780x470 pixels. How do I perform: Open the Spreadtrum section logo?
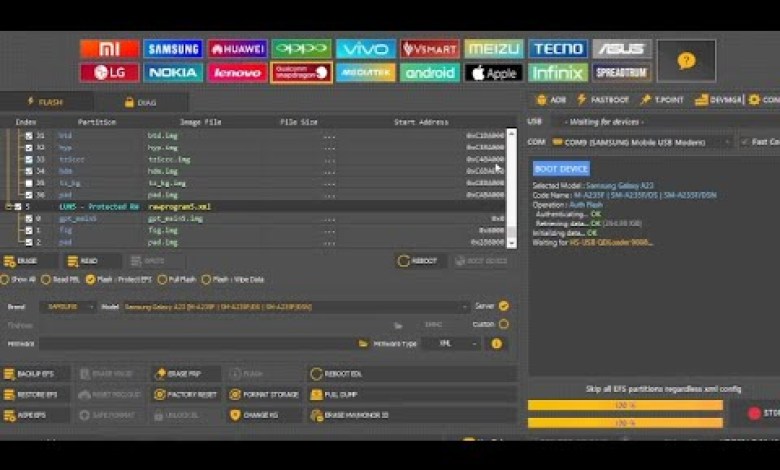622,73
